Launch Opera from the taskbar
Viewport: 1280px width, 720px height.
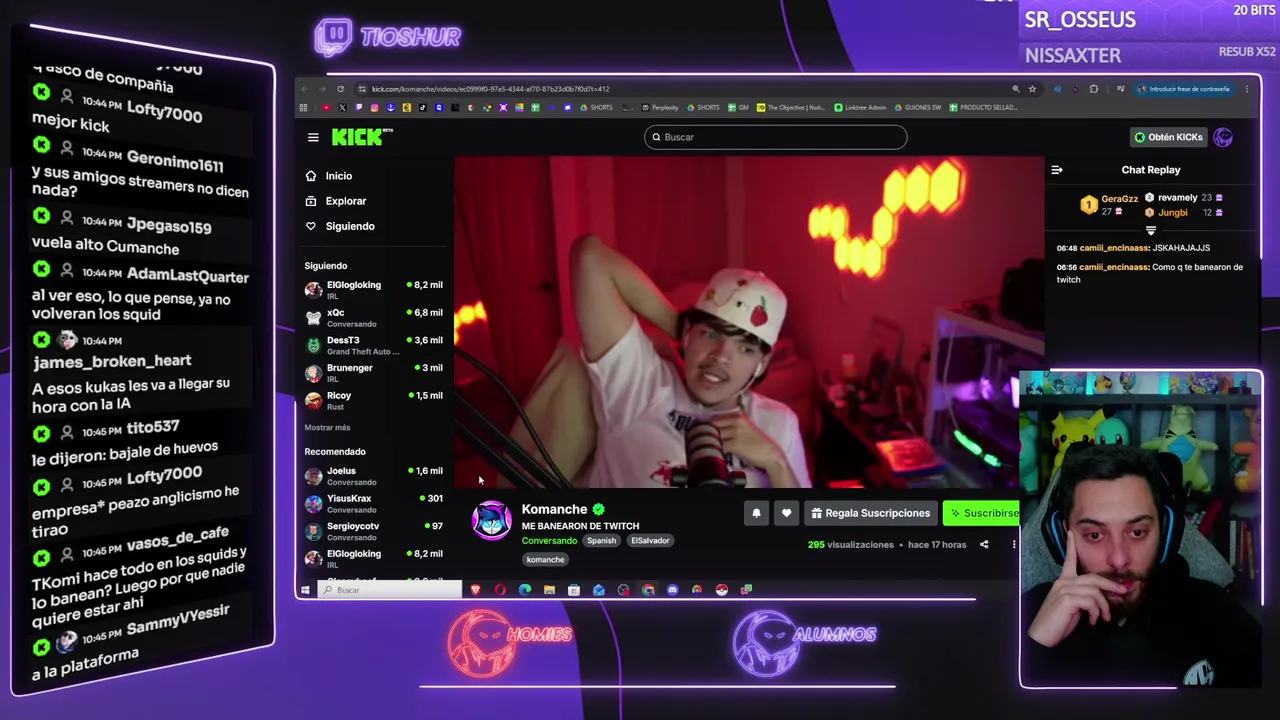click(x=500, y=590)
